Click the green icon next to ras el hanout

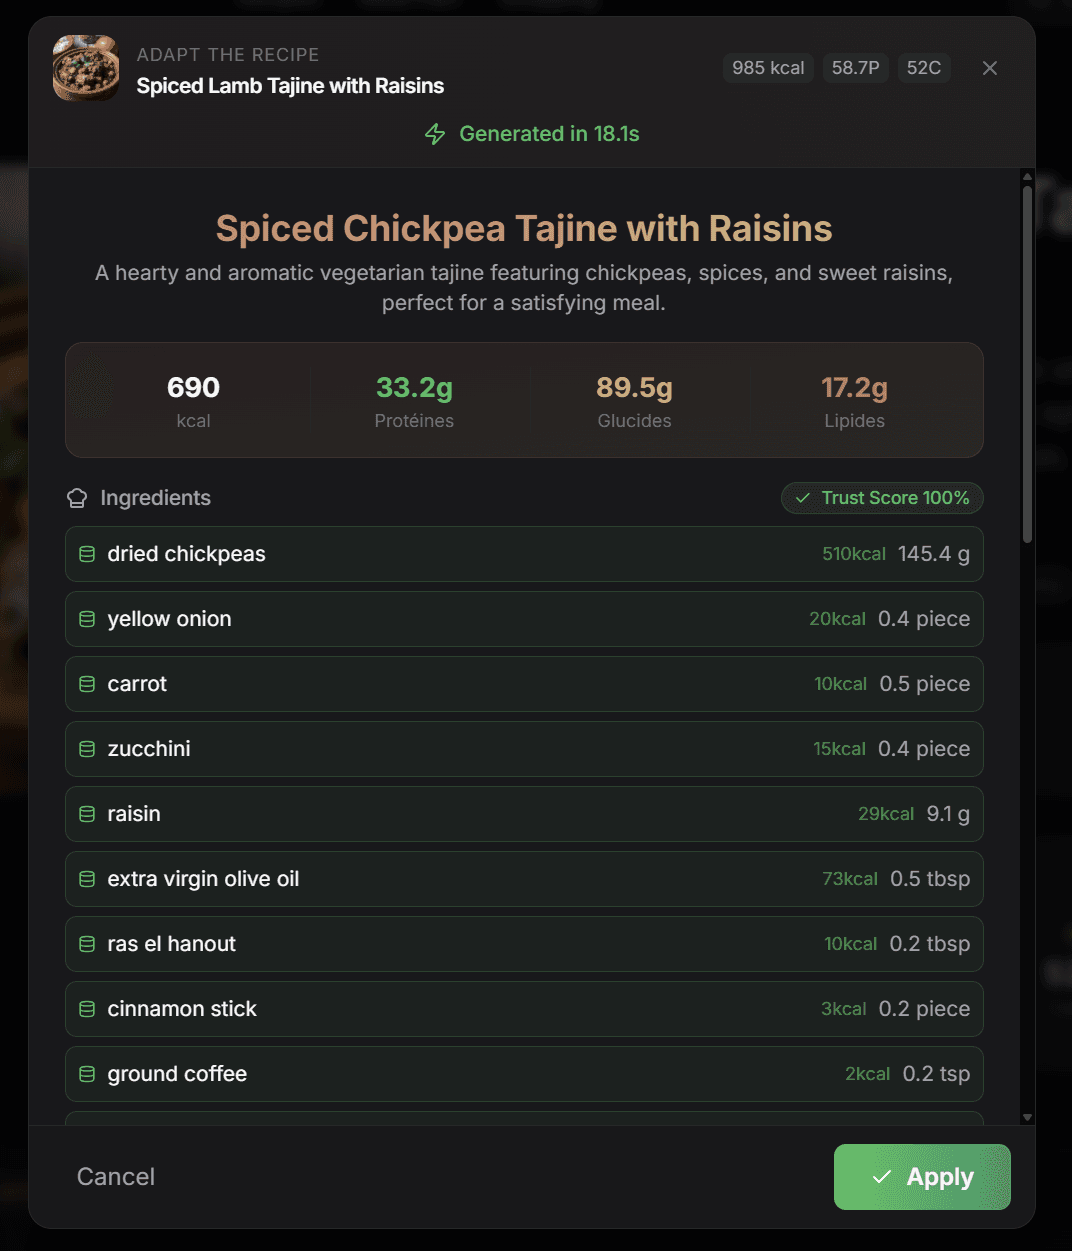[x=86, y=944]
